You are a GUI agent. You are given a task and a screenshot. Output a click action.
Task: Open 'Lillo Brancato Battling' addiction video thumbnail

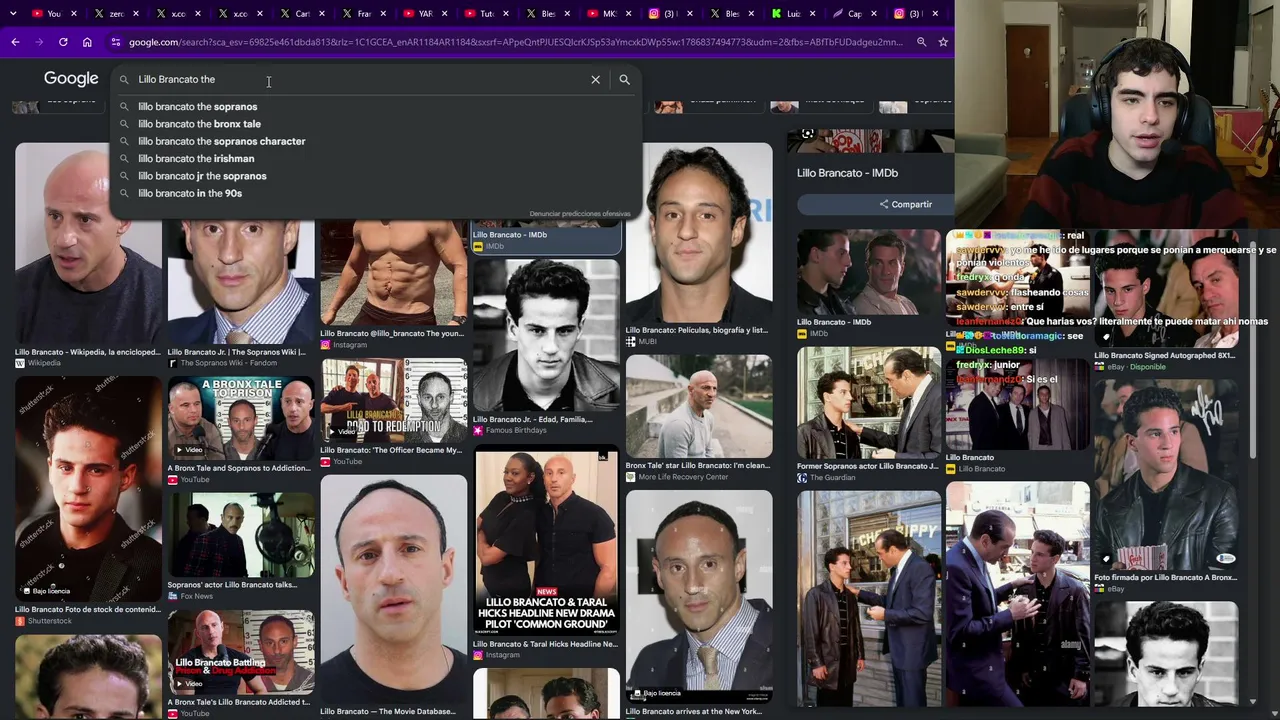(x=240, y=651)
